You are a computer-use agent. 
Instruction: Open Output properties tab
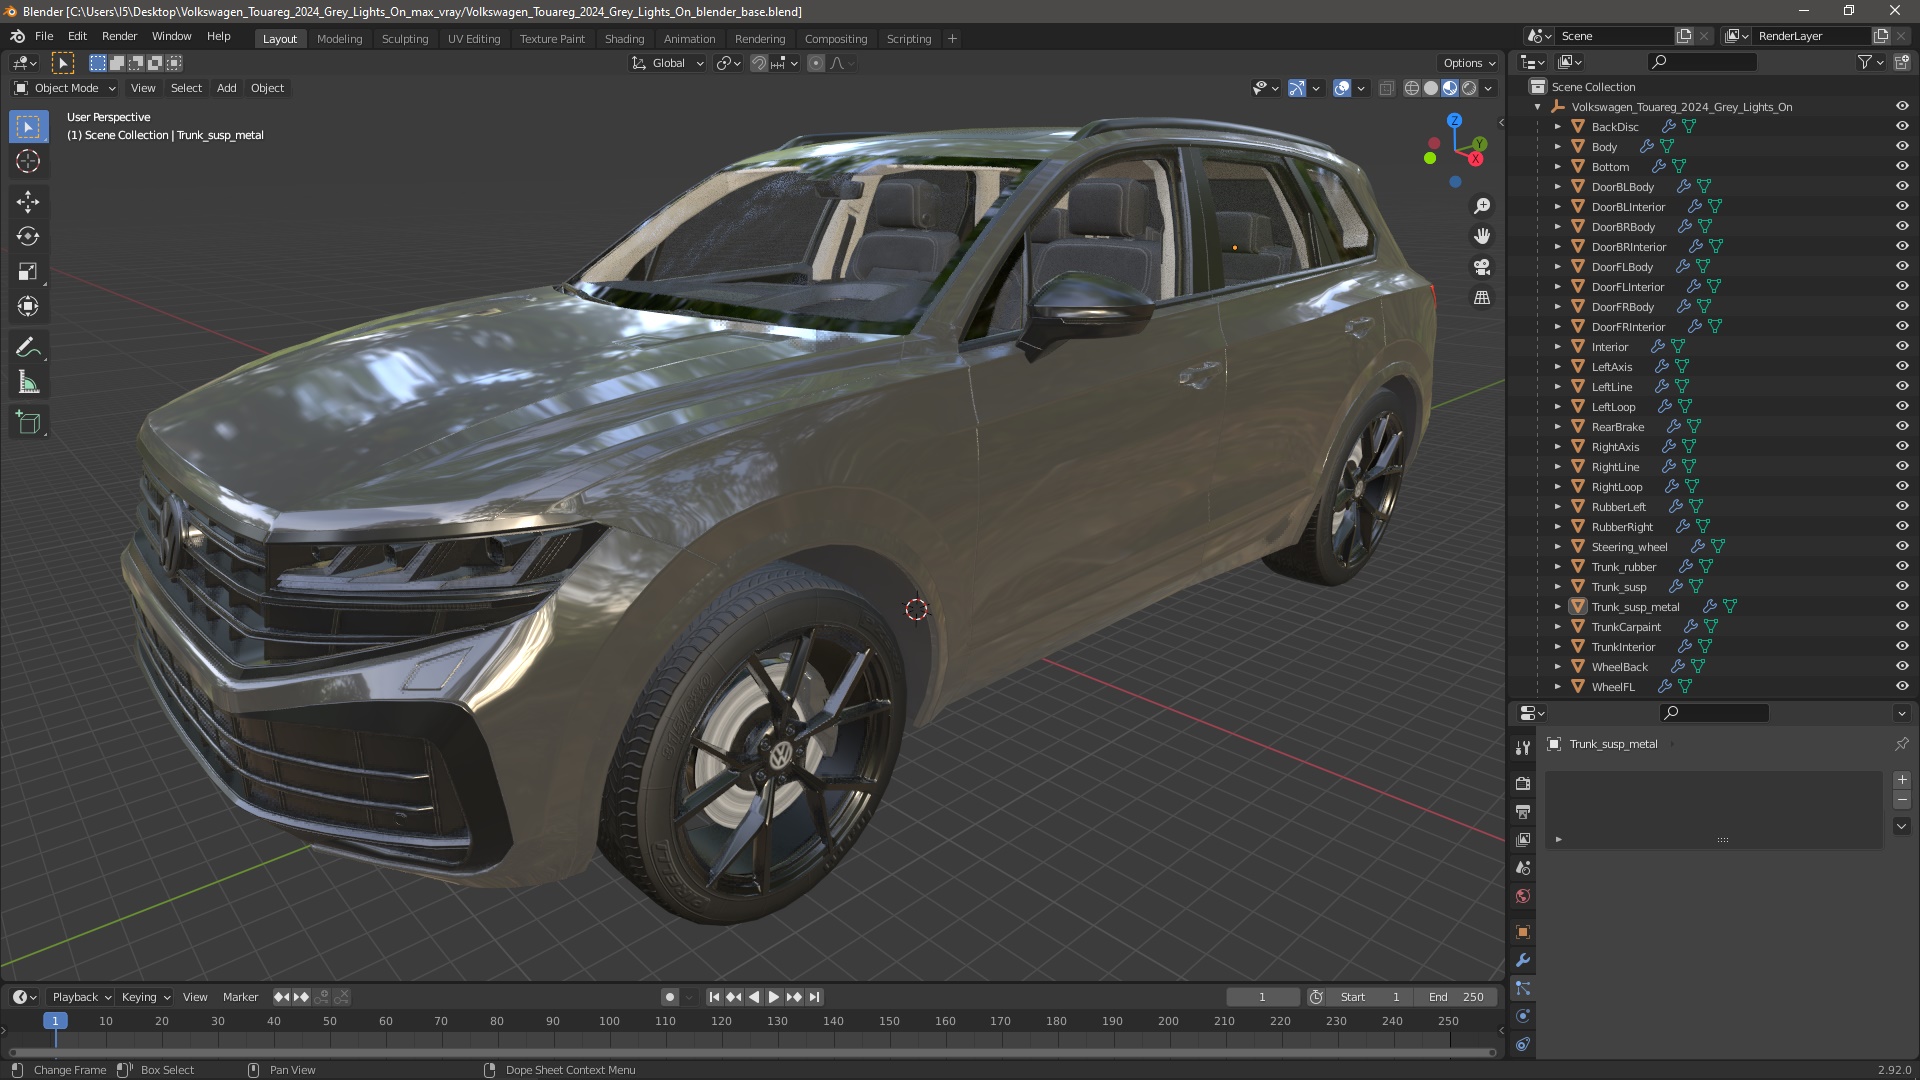tap(1523, 812)
